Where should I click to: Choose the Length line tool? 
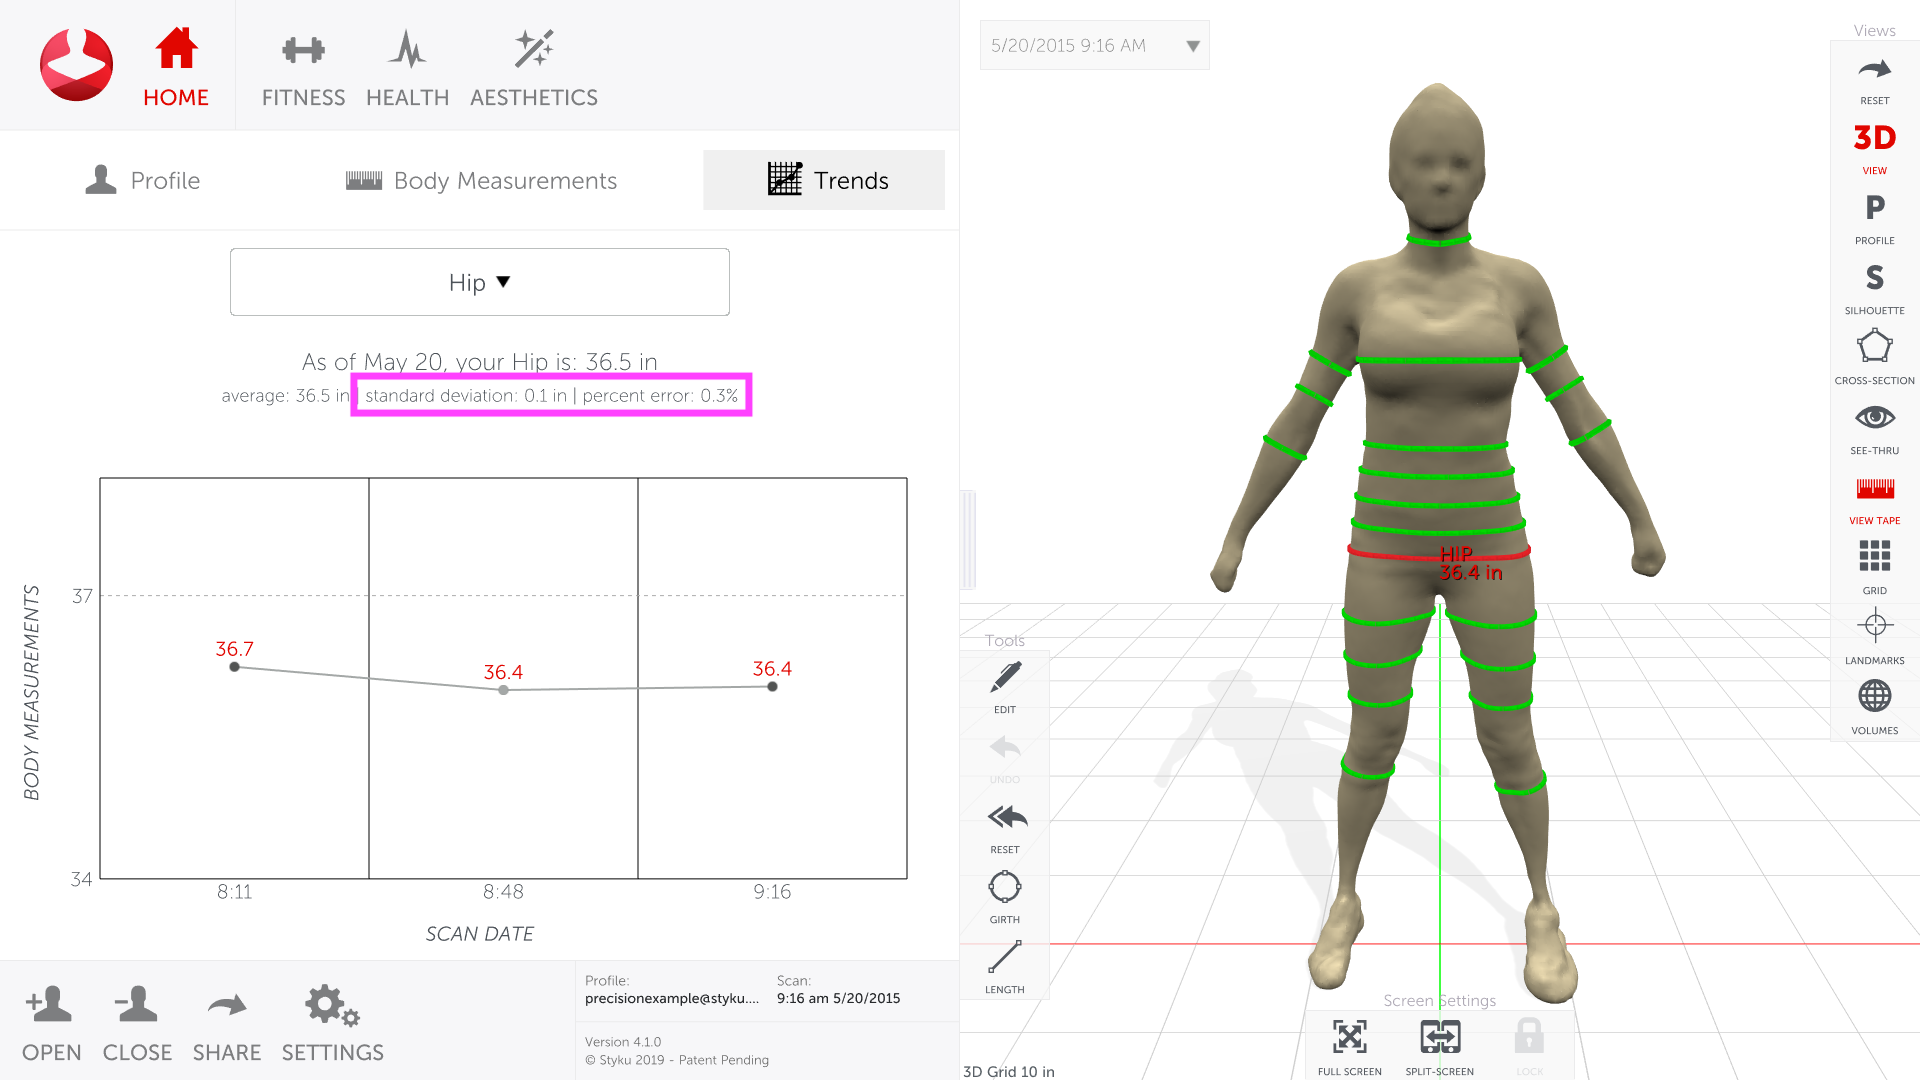click(x=1004, y=958)
